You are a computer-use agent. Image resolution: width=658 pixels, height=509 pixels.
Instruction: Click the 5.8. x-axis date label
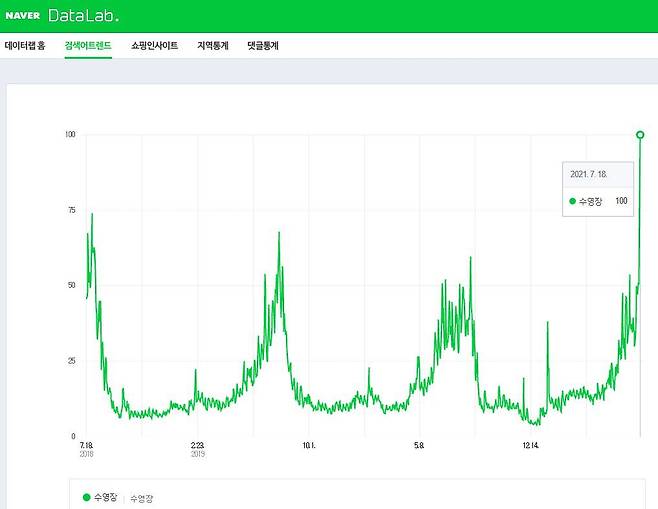419,445
